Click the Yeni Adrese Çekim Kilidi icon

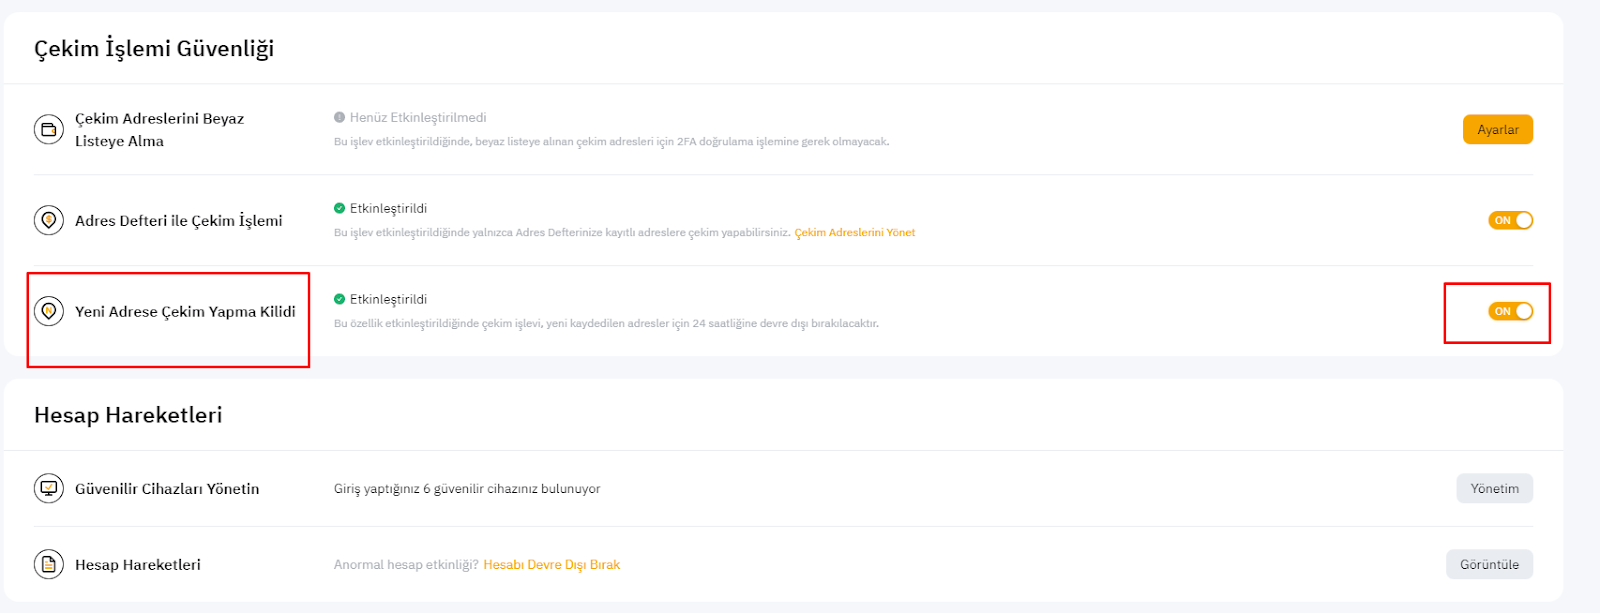(x=49, y=311)
